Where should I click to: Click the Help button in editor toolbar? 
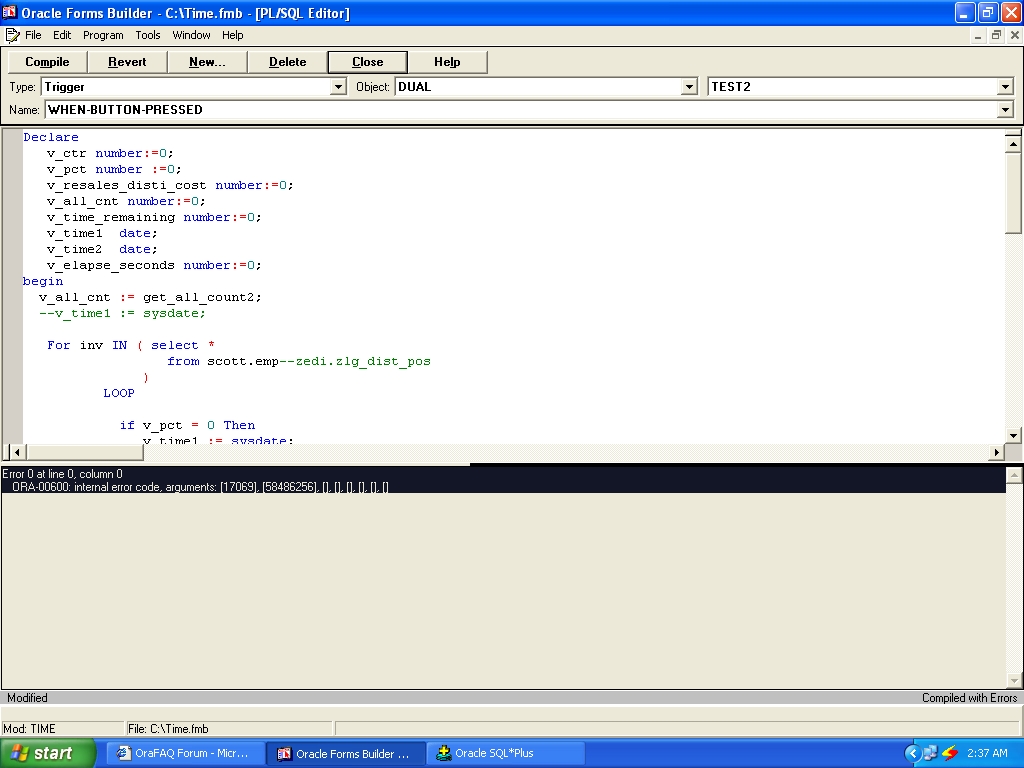click(x=447, y=62)
